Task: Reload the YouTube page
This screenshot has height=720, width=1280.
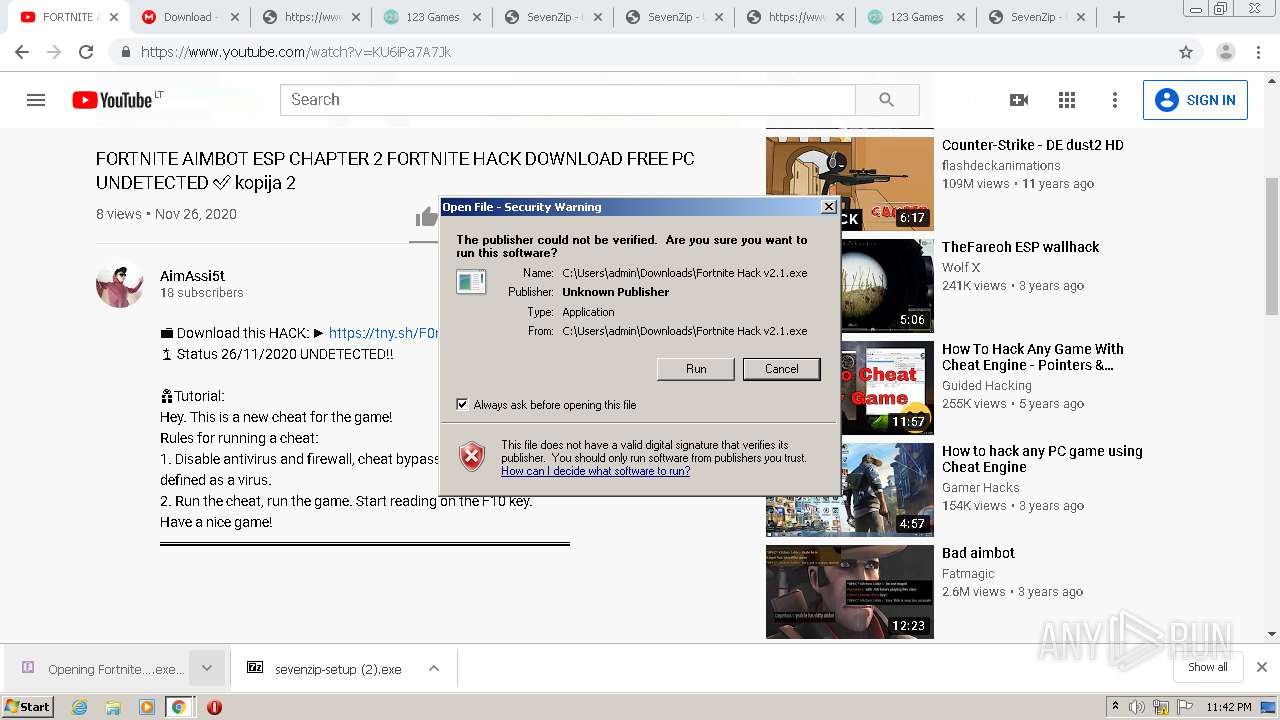Action: point(86,52)
